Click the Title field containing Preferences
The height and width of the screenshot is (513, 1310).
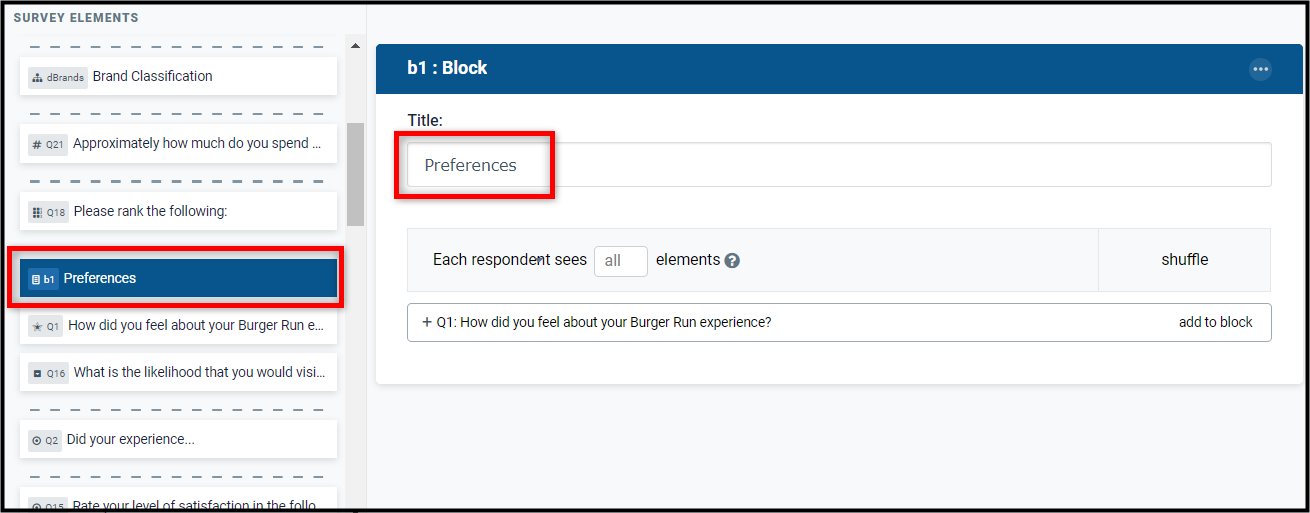click(839, 165)
